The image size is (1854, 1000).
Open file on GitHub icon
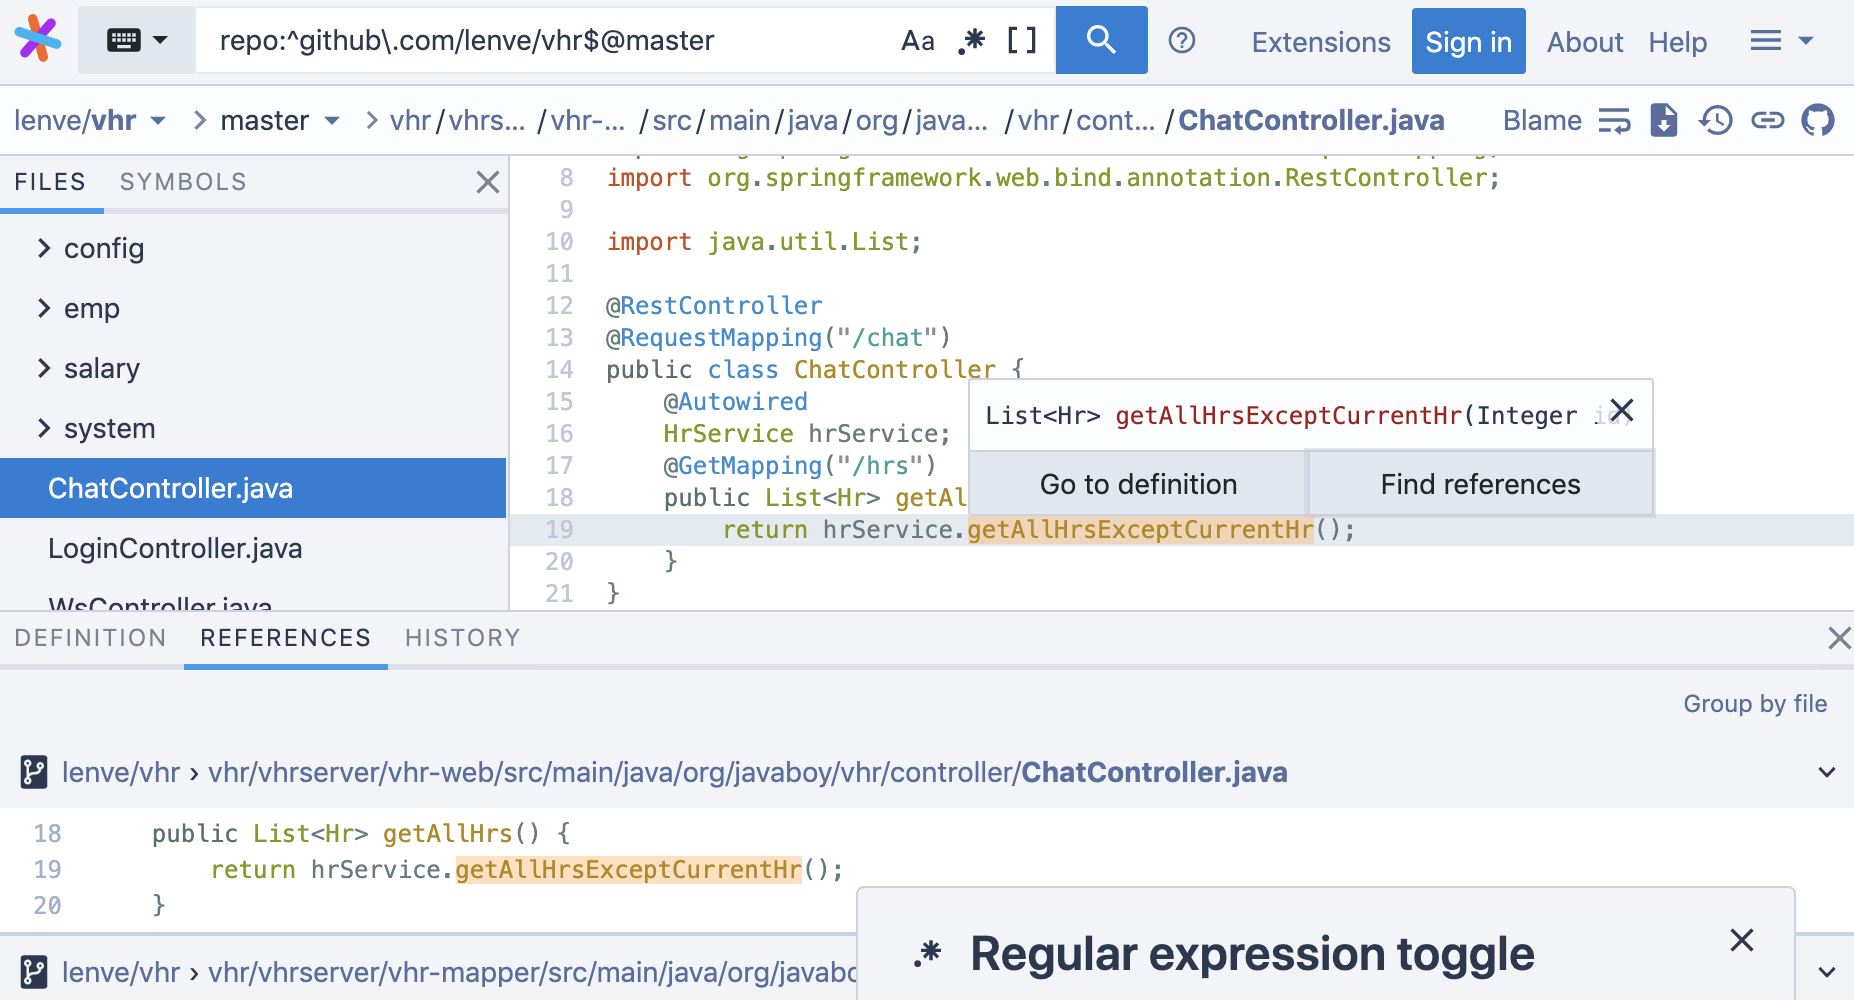point(1818,121)
